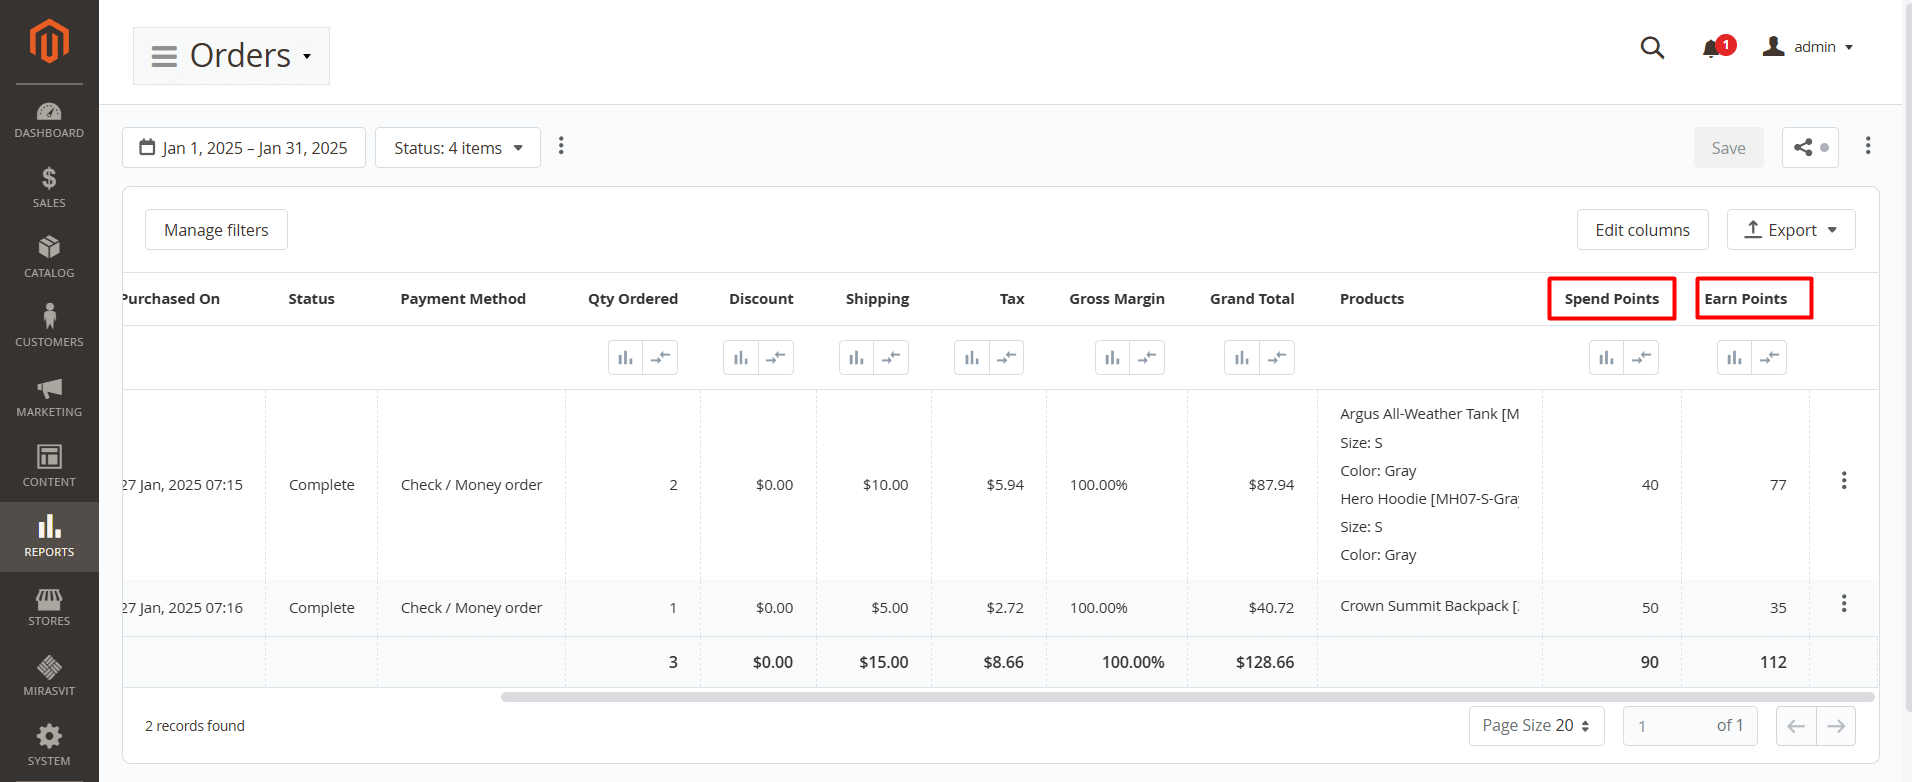1912x782 pixels.
Task: Click the Edit columns button
Action: [x=1642, y=230]
